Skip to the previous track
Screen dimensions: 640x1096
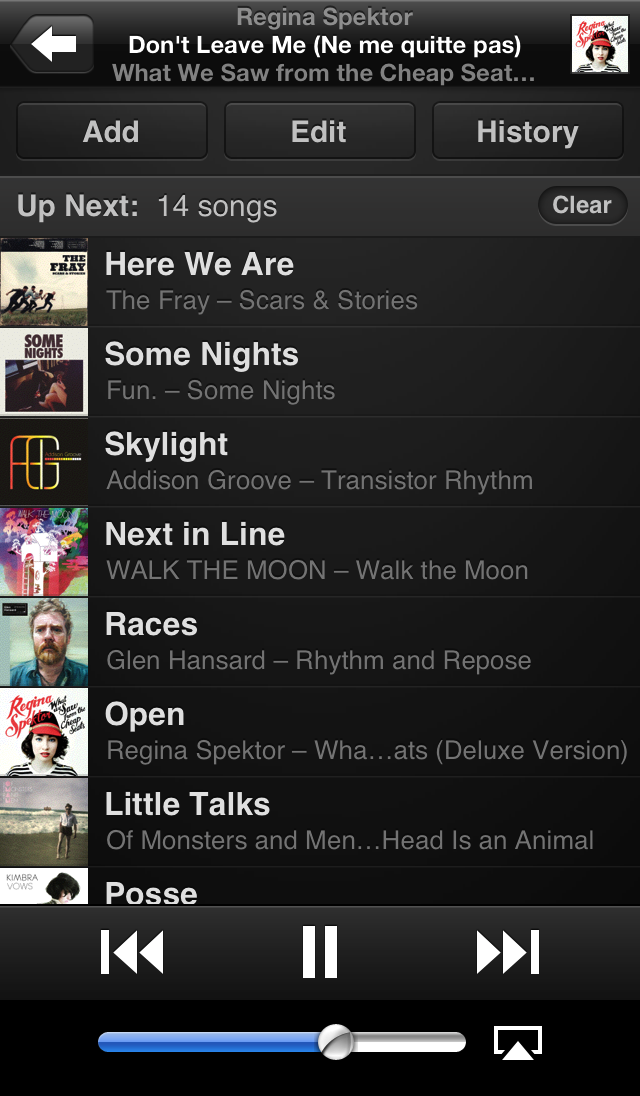[x=132, y=951]
